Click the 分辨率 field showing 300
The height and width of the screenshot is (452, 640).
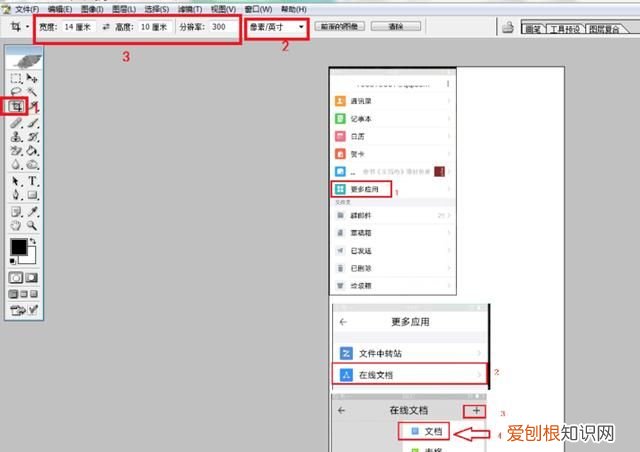(x=222, y=27)
